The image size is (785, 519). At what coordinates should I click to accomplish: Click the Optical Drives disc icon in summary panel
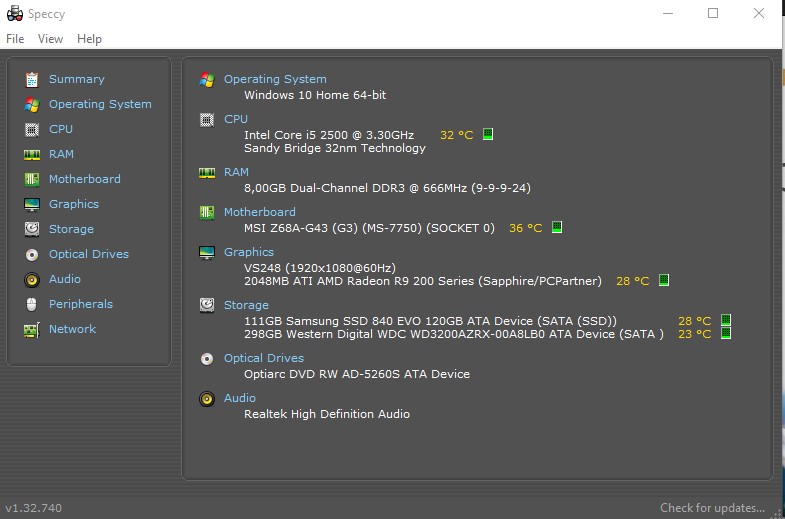207,359
